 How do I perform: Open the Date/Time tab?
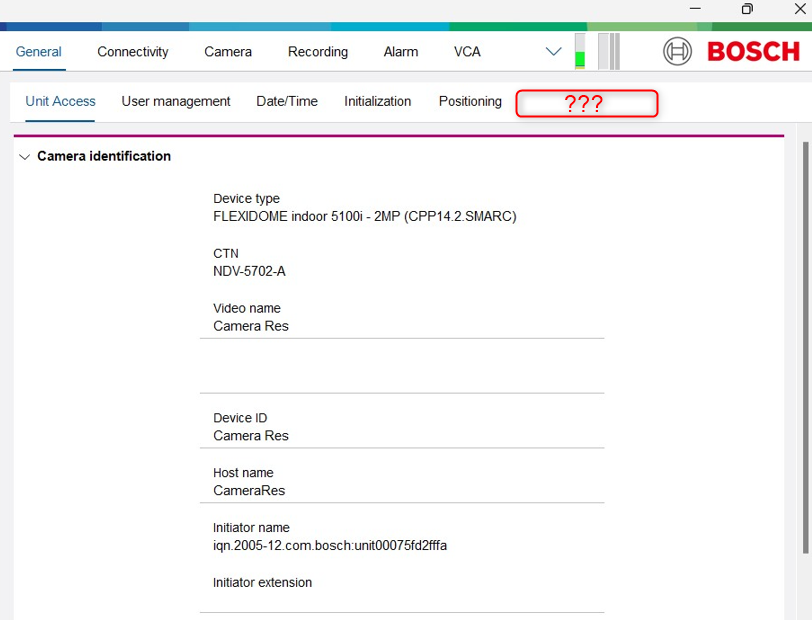(x=287, y=101)
